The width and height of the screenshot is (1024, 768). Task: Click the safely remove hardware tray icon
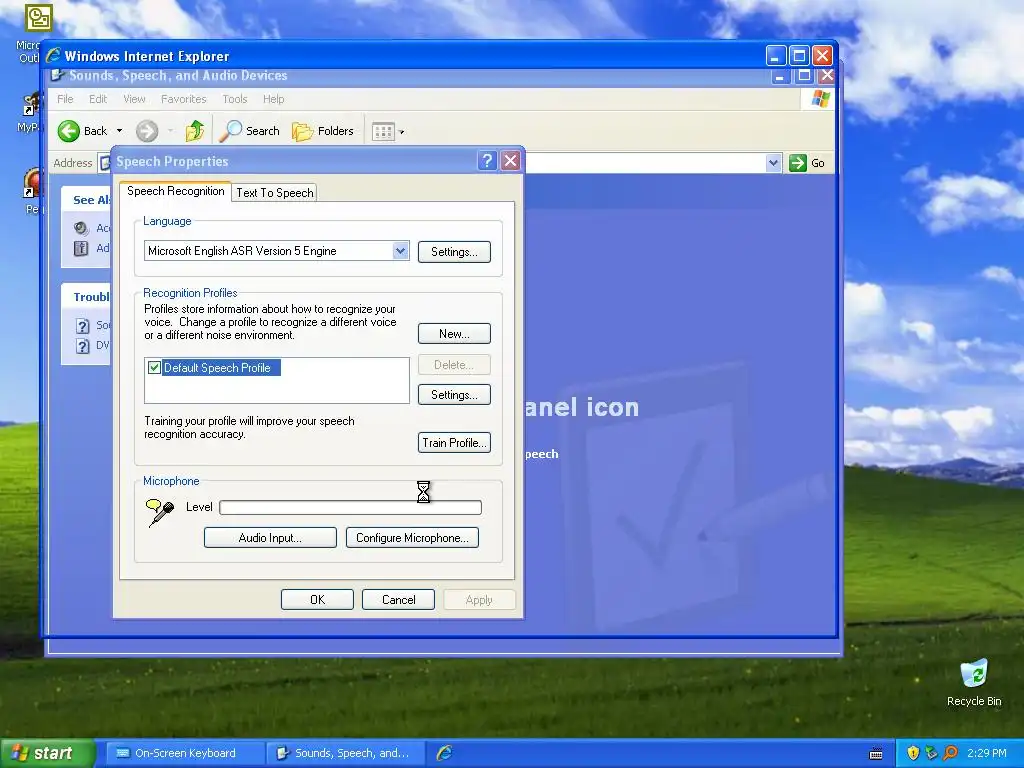[931, 753]
